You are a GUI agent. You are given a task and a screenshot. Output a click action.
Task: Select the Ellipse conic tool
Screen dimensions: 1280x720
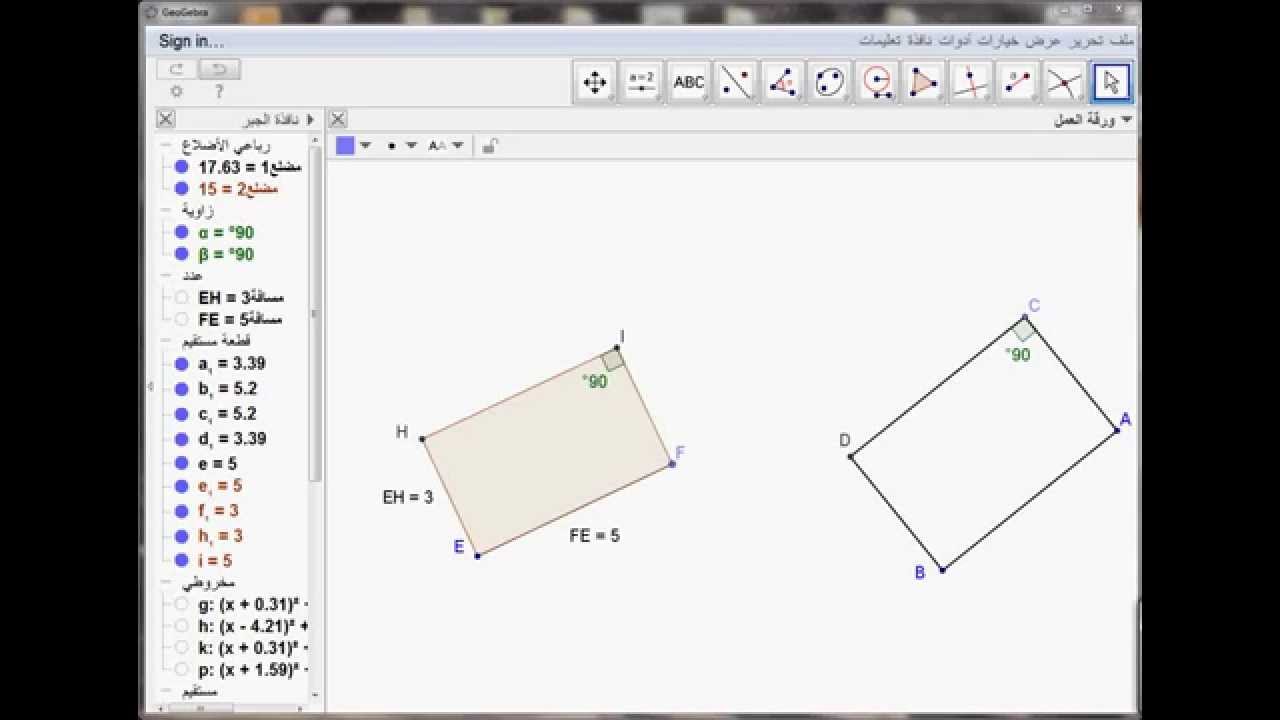click(829, 83)
